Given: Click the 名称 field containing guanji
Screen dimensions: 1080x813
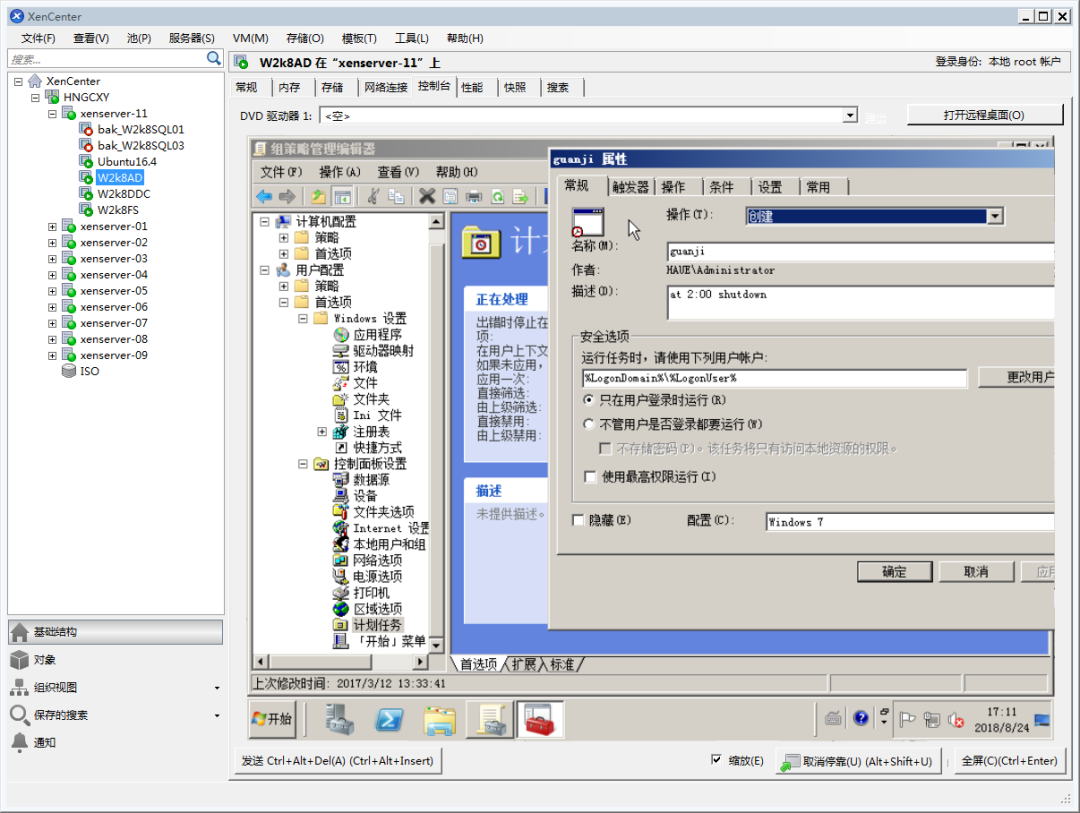Looking at the screenshot, I should click(x=860, y=251).
